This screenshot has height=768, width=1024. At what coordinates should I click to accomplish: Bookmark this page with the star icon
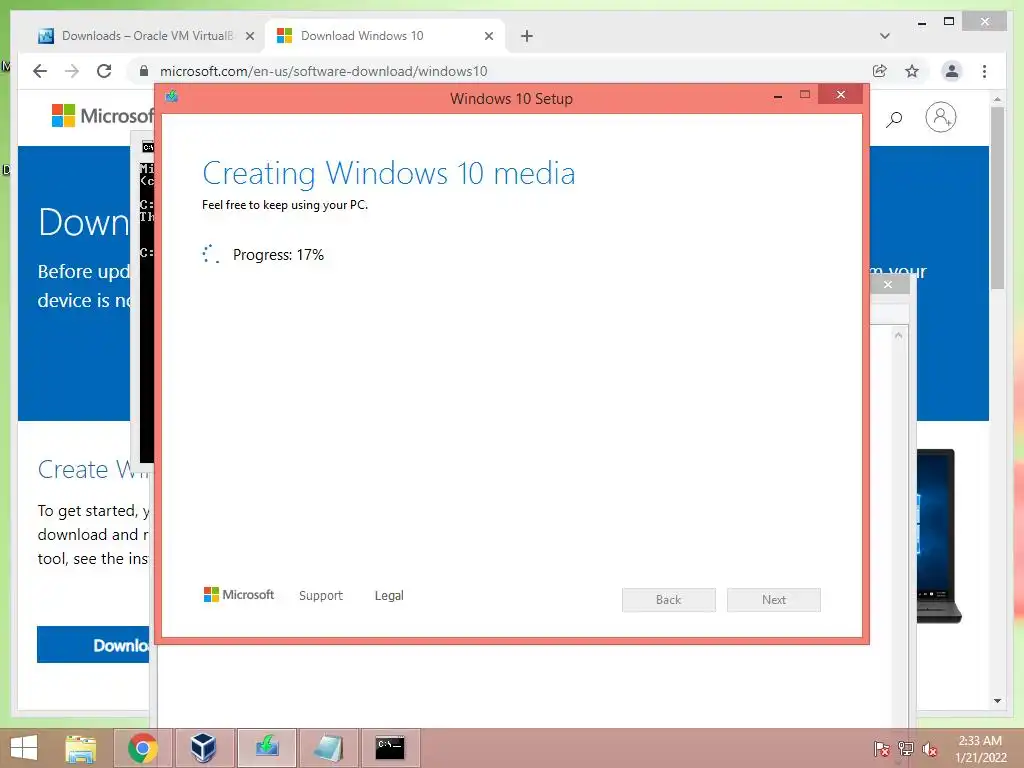click(x=912, y=71)
